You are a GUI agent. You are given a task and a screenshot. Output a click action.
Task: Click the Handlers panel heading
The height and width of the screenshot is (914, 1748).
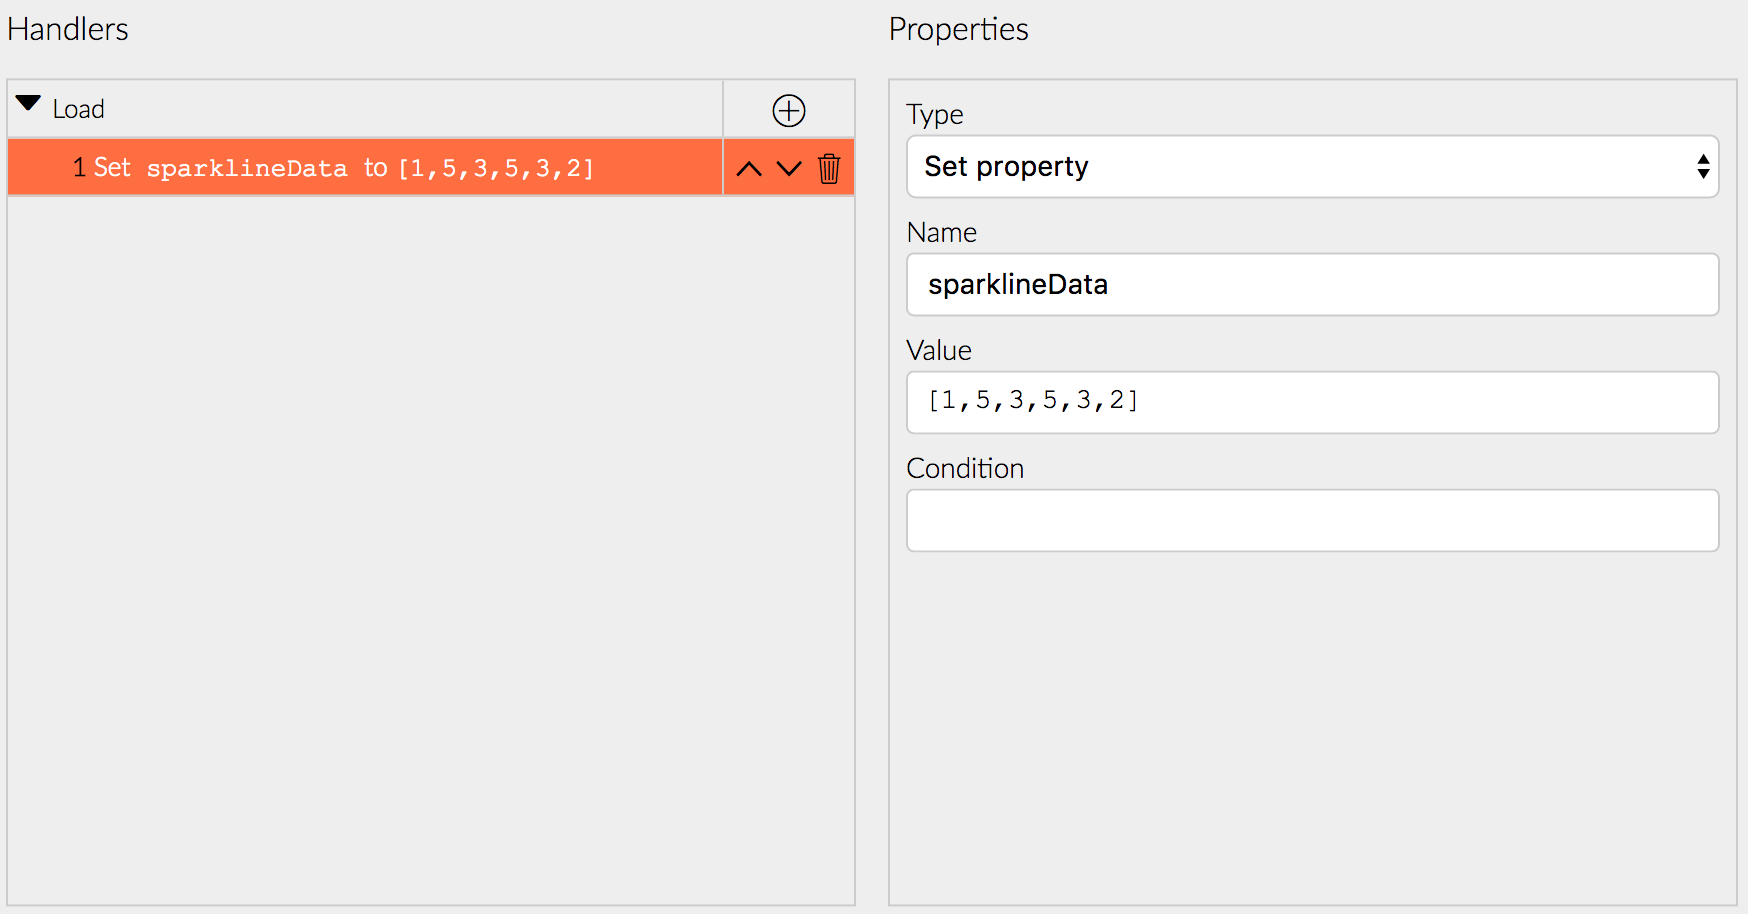(68, 29)
